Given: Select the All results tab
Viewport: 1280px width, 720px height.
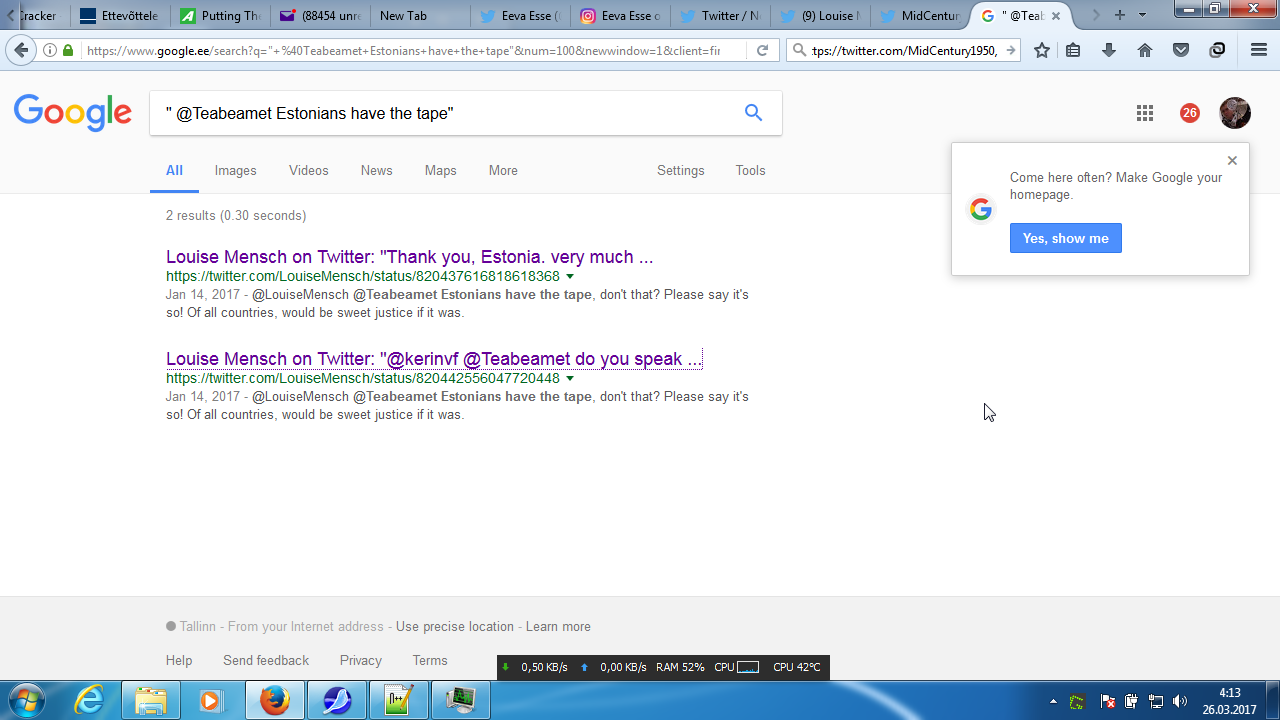Looking at the screenshot, I should click(x=174, y=170).
